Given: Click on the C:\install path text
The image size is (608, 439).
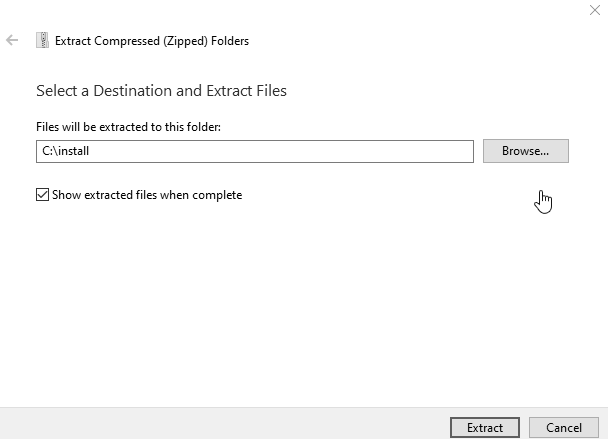Looking at the screenshot, I should [66, 151].
